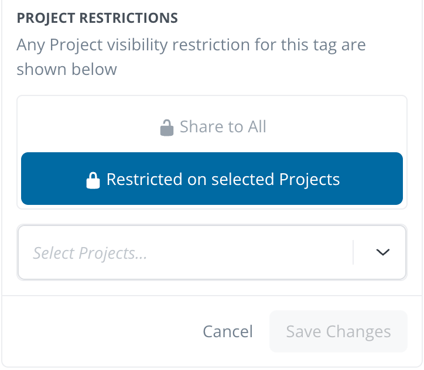
Task: Click the grey unlocked padlock icon
Action: click(167, 128)
